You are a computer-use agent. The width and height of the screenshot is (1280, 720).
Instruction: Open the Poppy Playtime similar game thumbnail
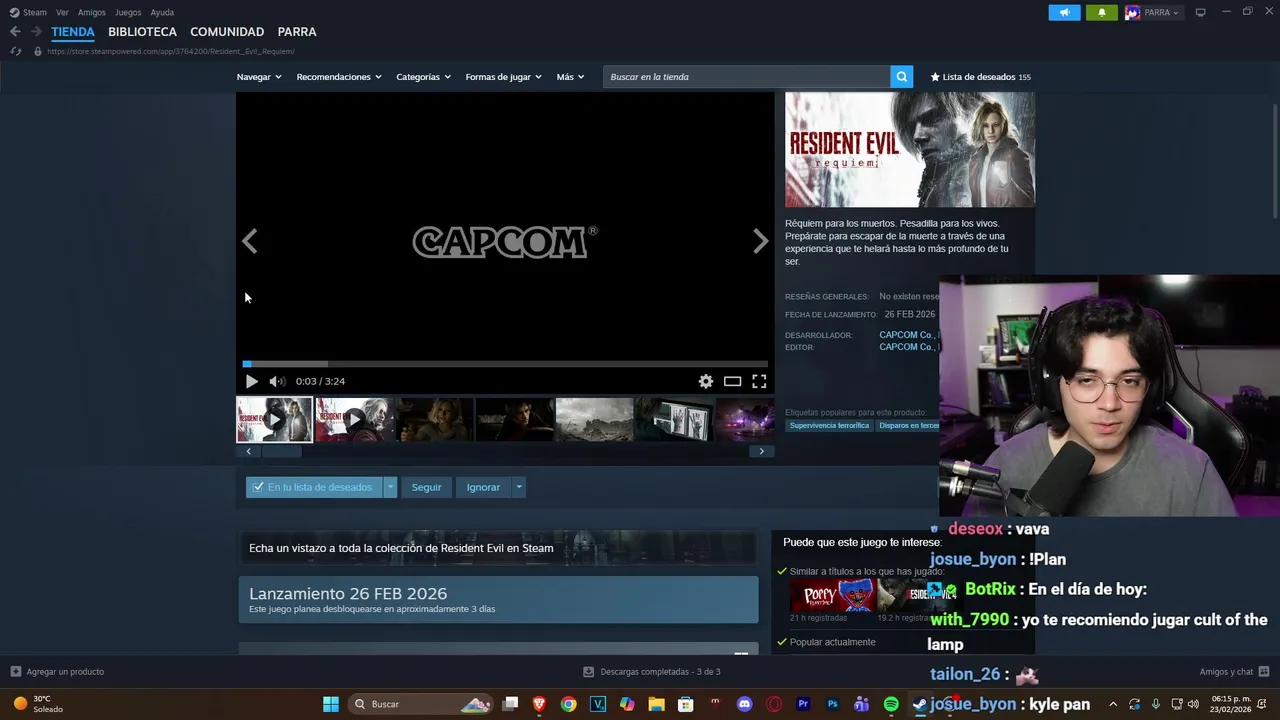(x=831, y=596)
